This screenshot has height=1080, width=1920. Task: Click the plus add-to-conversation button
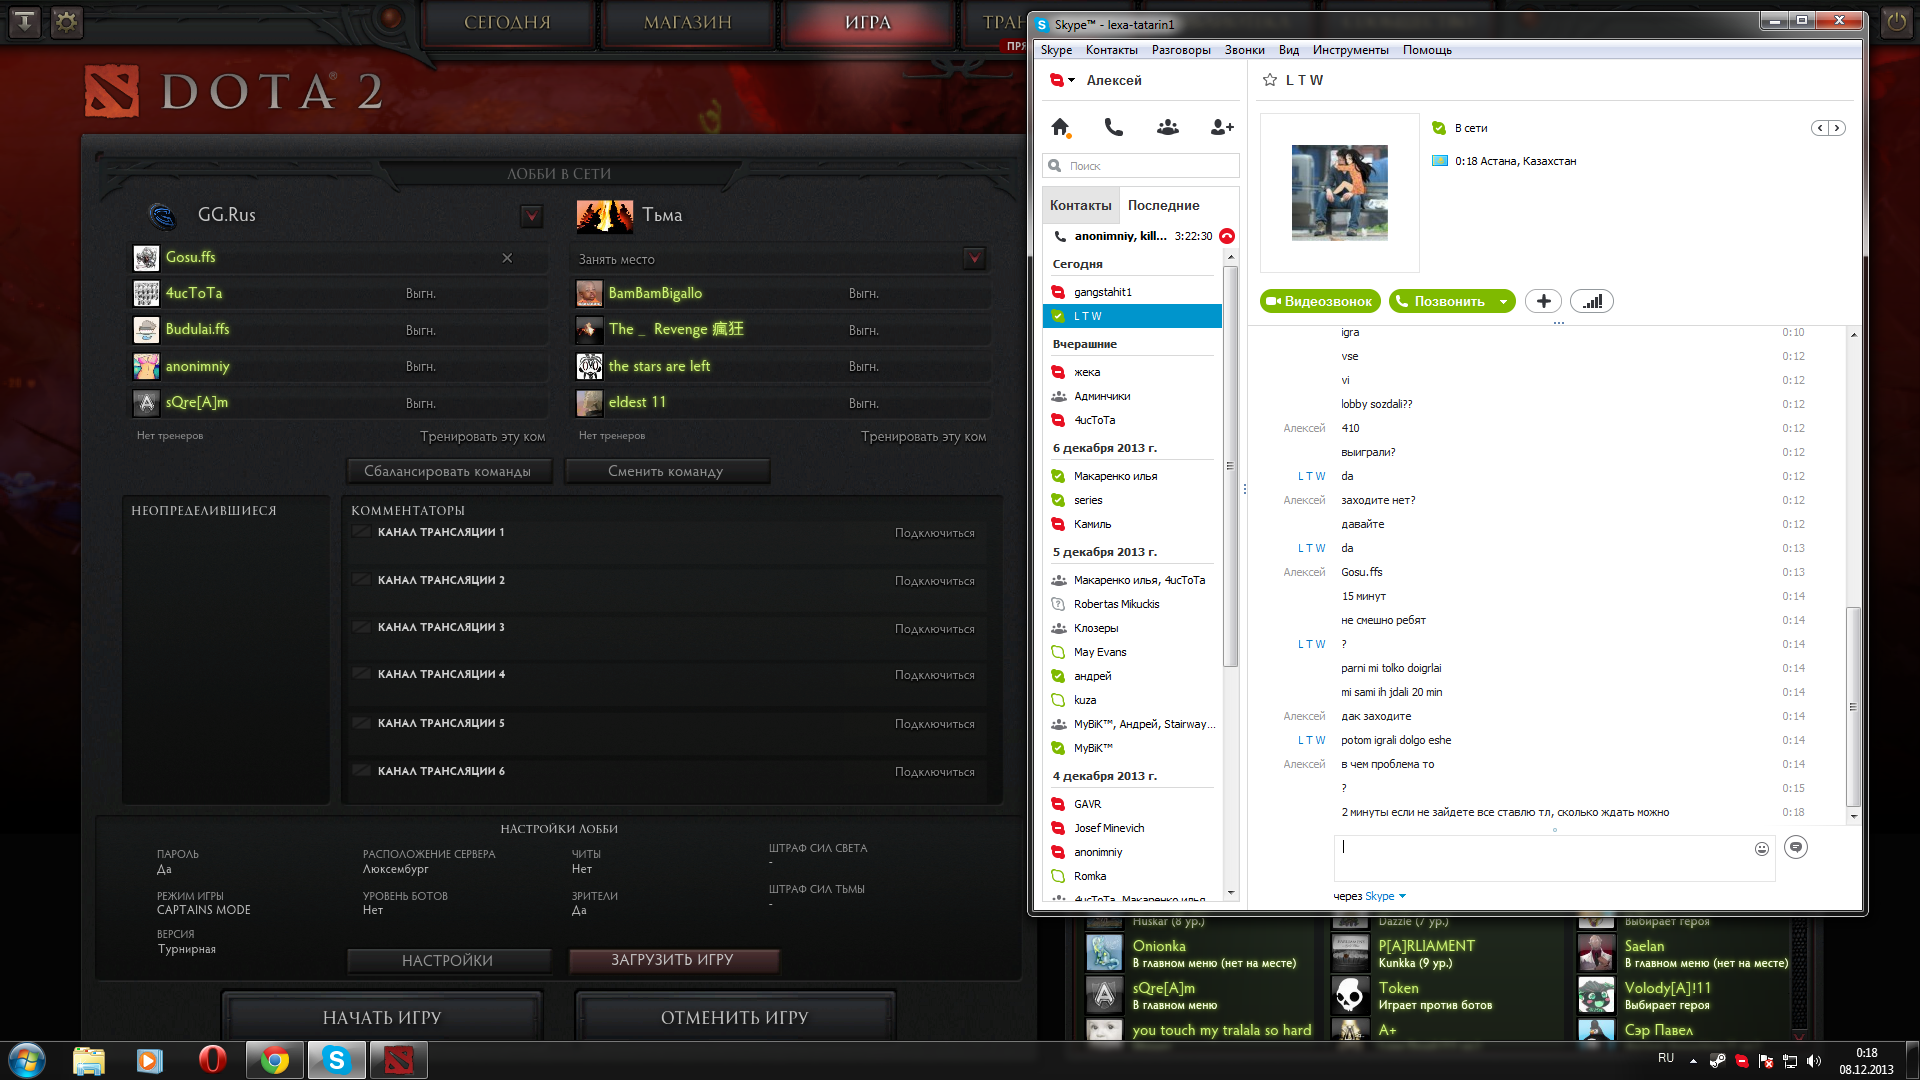pyautogui.click(x=1544, y=301)
